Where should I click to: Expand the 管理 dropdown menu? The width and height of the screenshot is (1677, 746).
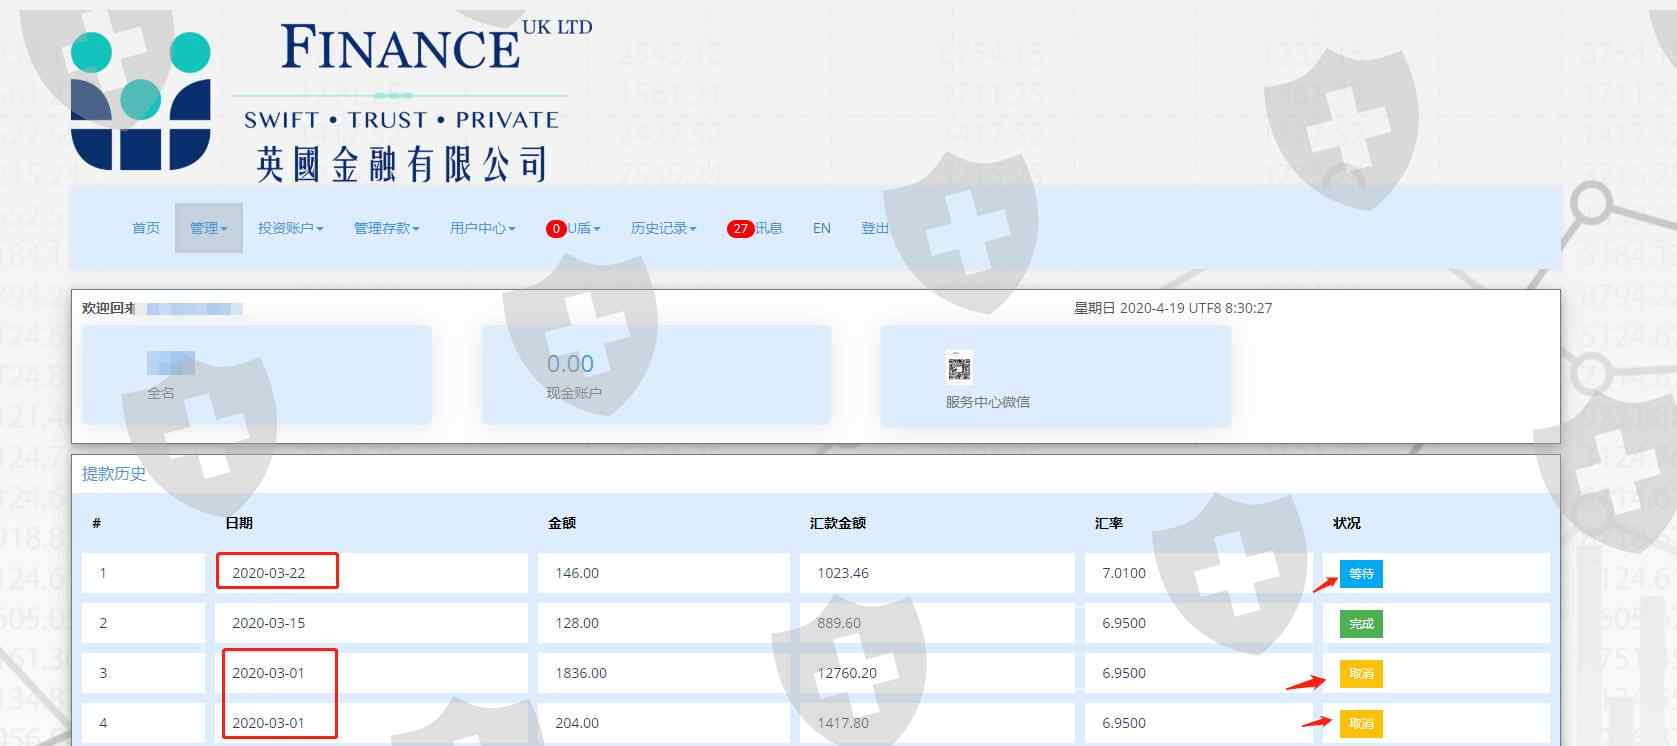tap(209, 228)
